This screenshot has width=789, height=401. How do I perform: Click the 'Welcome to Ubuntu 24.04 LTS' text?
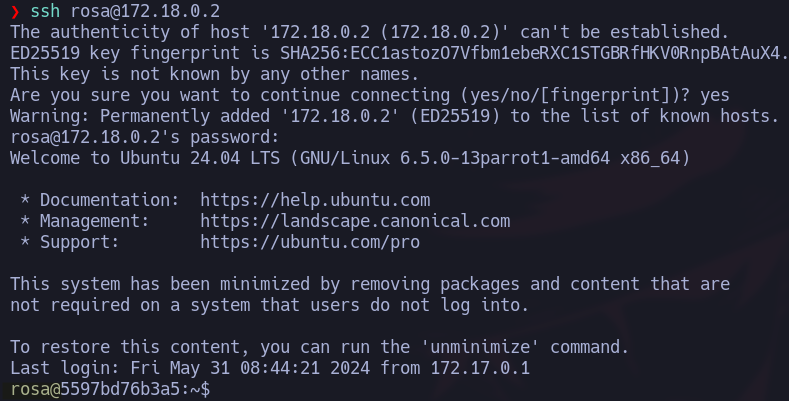[145, 158]
